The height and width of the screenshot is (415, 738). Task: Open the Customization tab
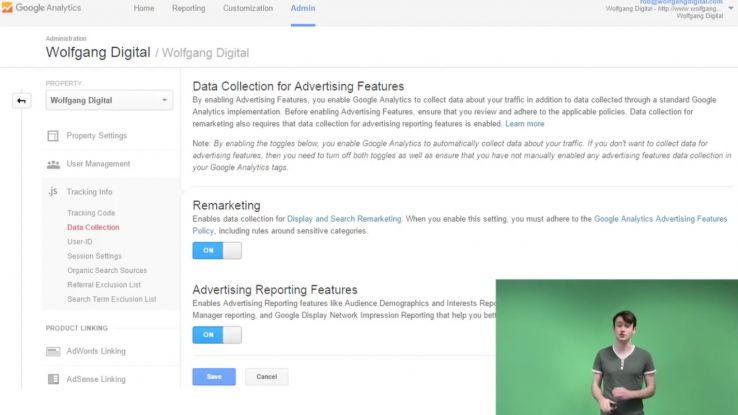point(248,9)
